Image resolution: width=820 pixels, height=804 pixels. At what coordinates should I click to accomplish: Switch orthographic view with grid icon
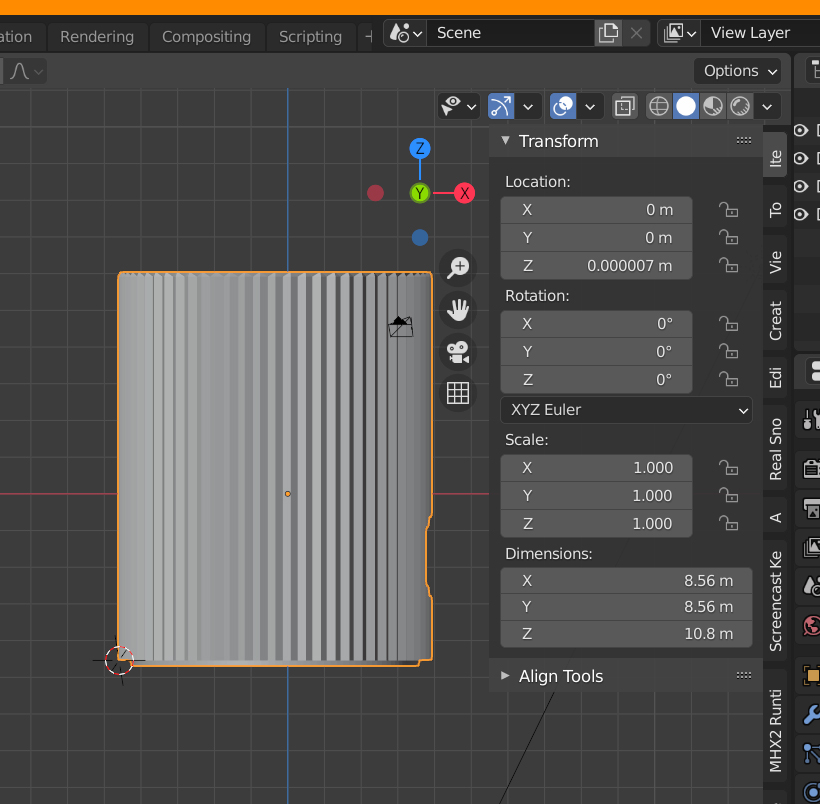[458, 393]
